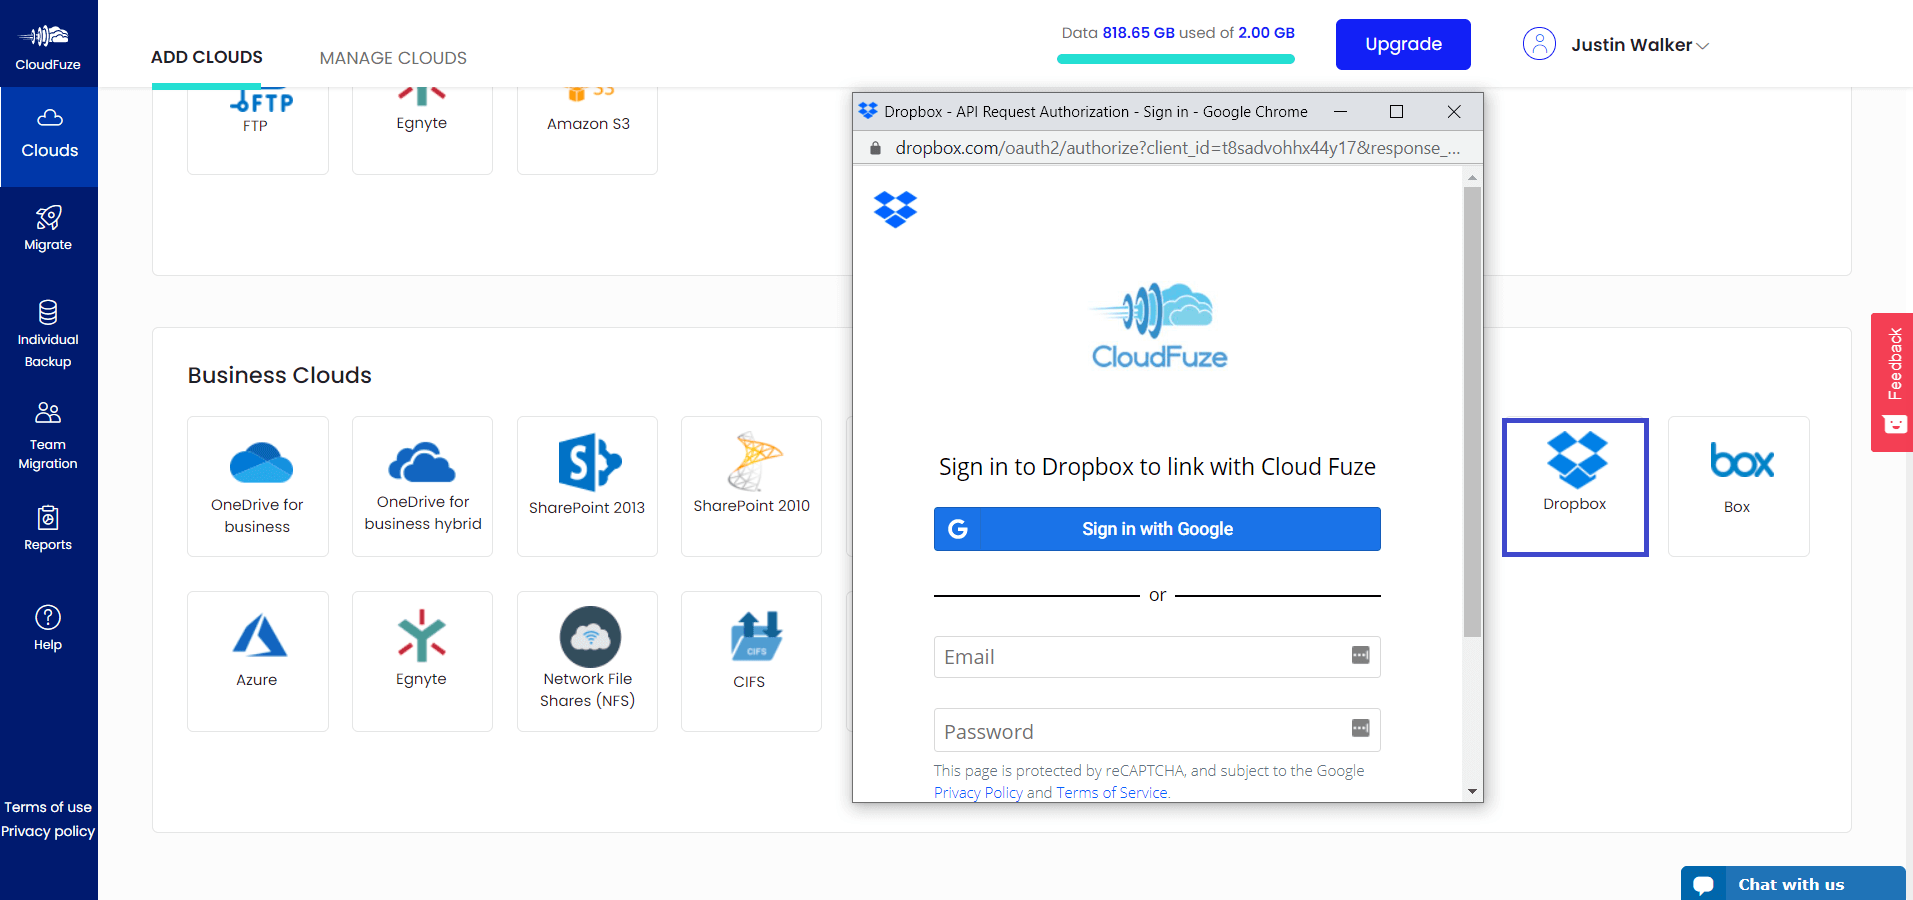Click the CloudFuze logo in Dropbox popup
1913x900 pixels.
1158,326
